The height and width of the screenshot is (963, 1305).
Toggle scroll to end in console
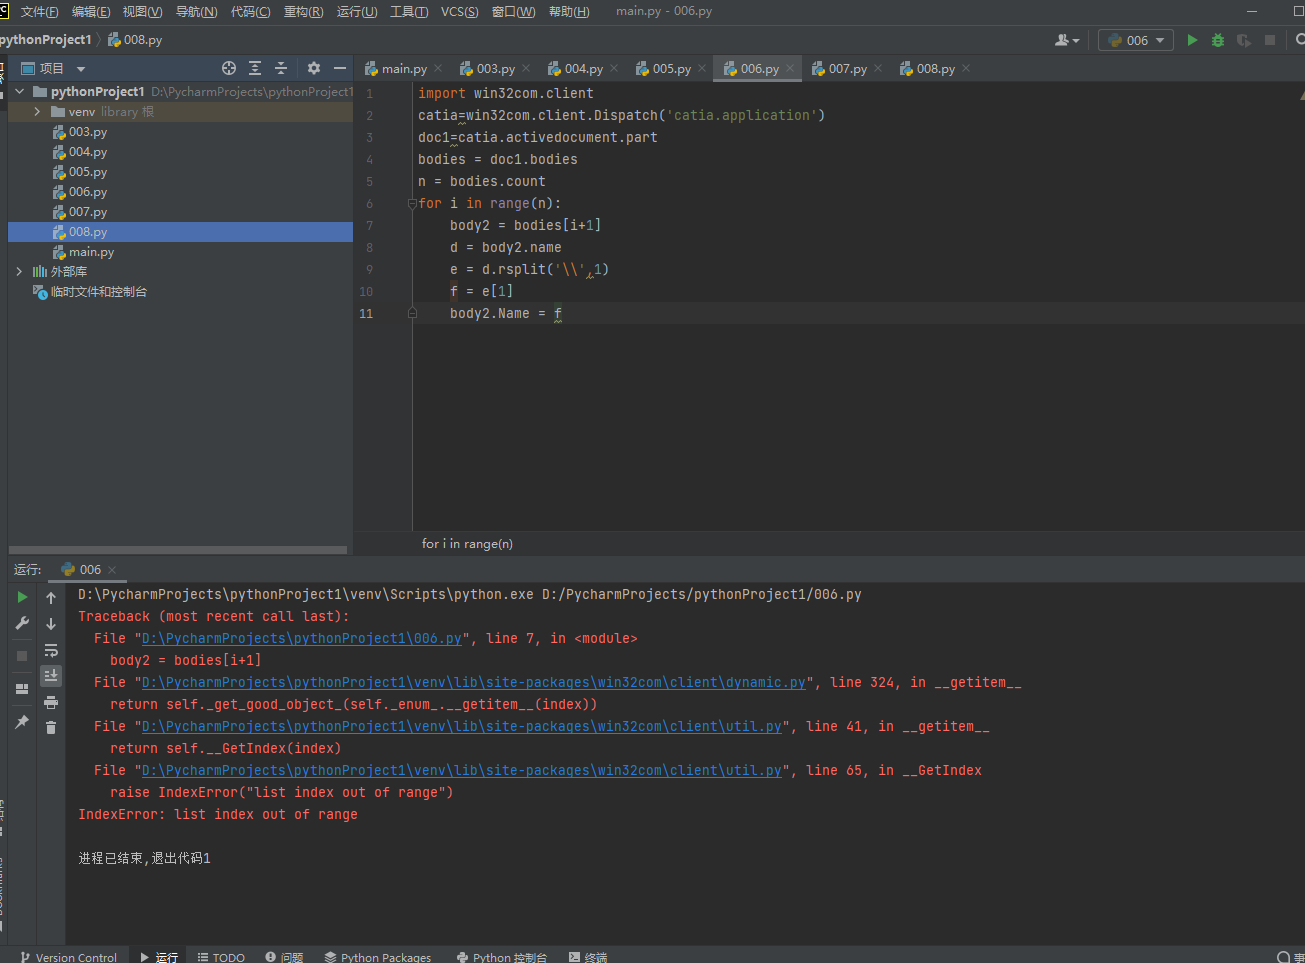51,676
